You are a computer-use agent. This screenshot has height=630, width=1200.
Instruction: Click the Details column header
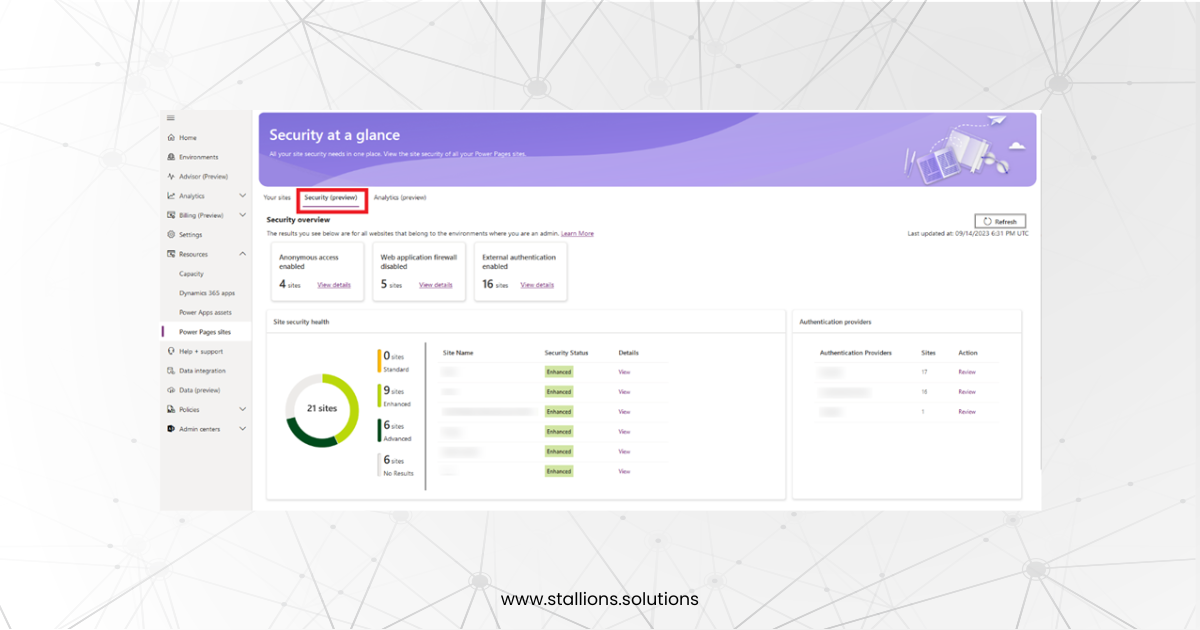tap(628, 353)
